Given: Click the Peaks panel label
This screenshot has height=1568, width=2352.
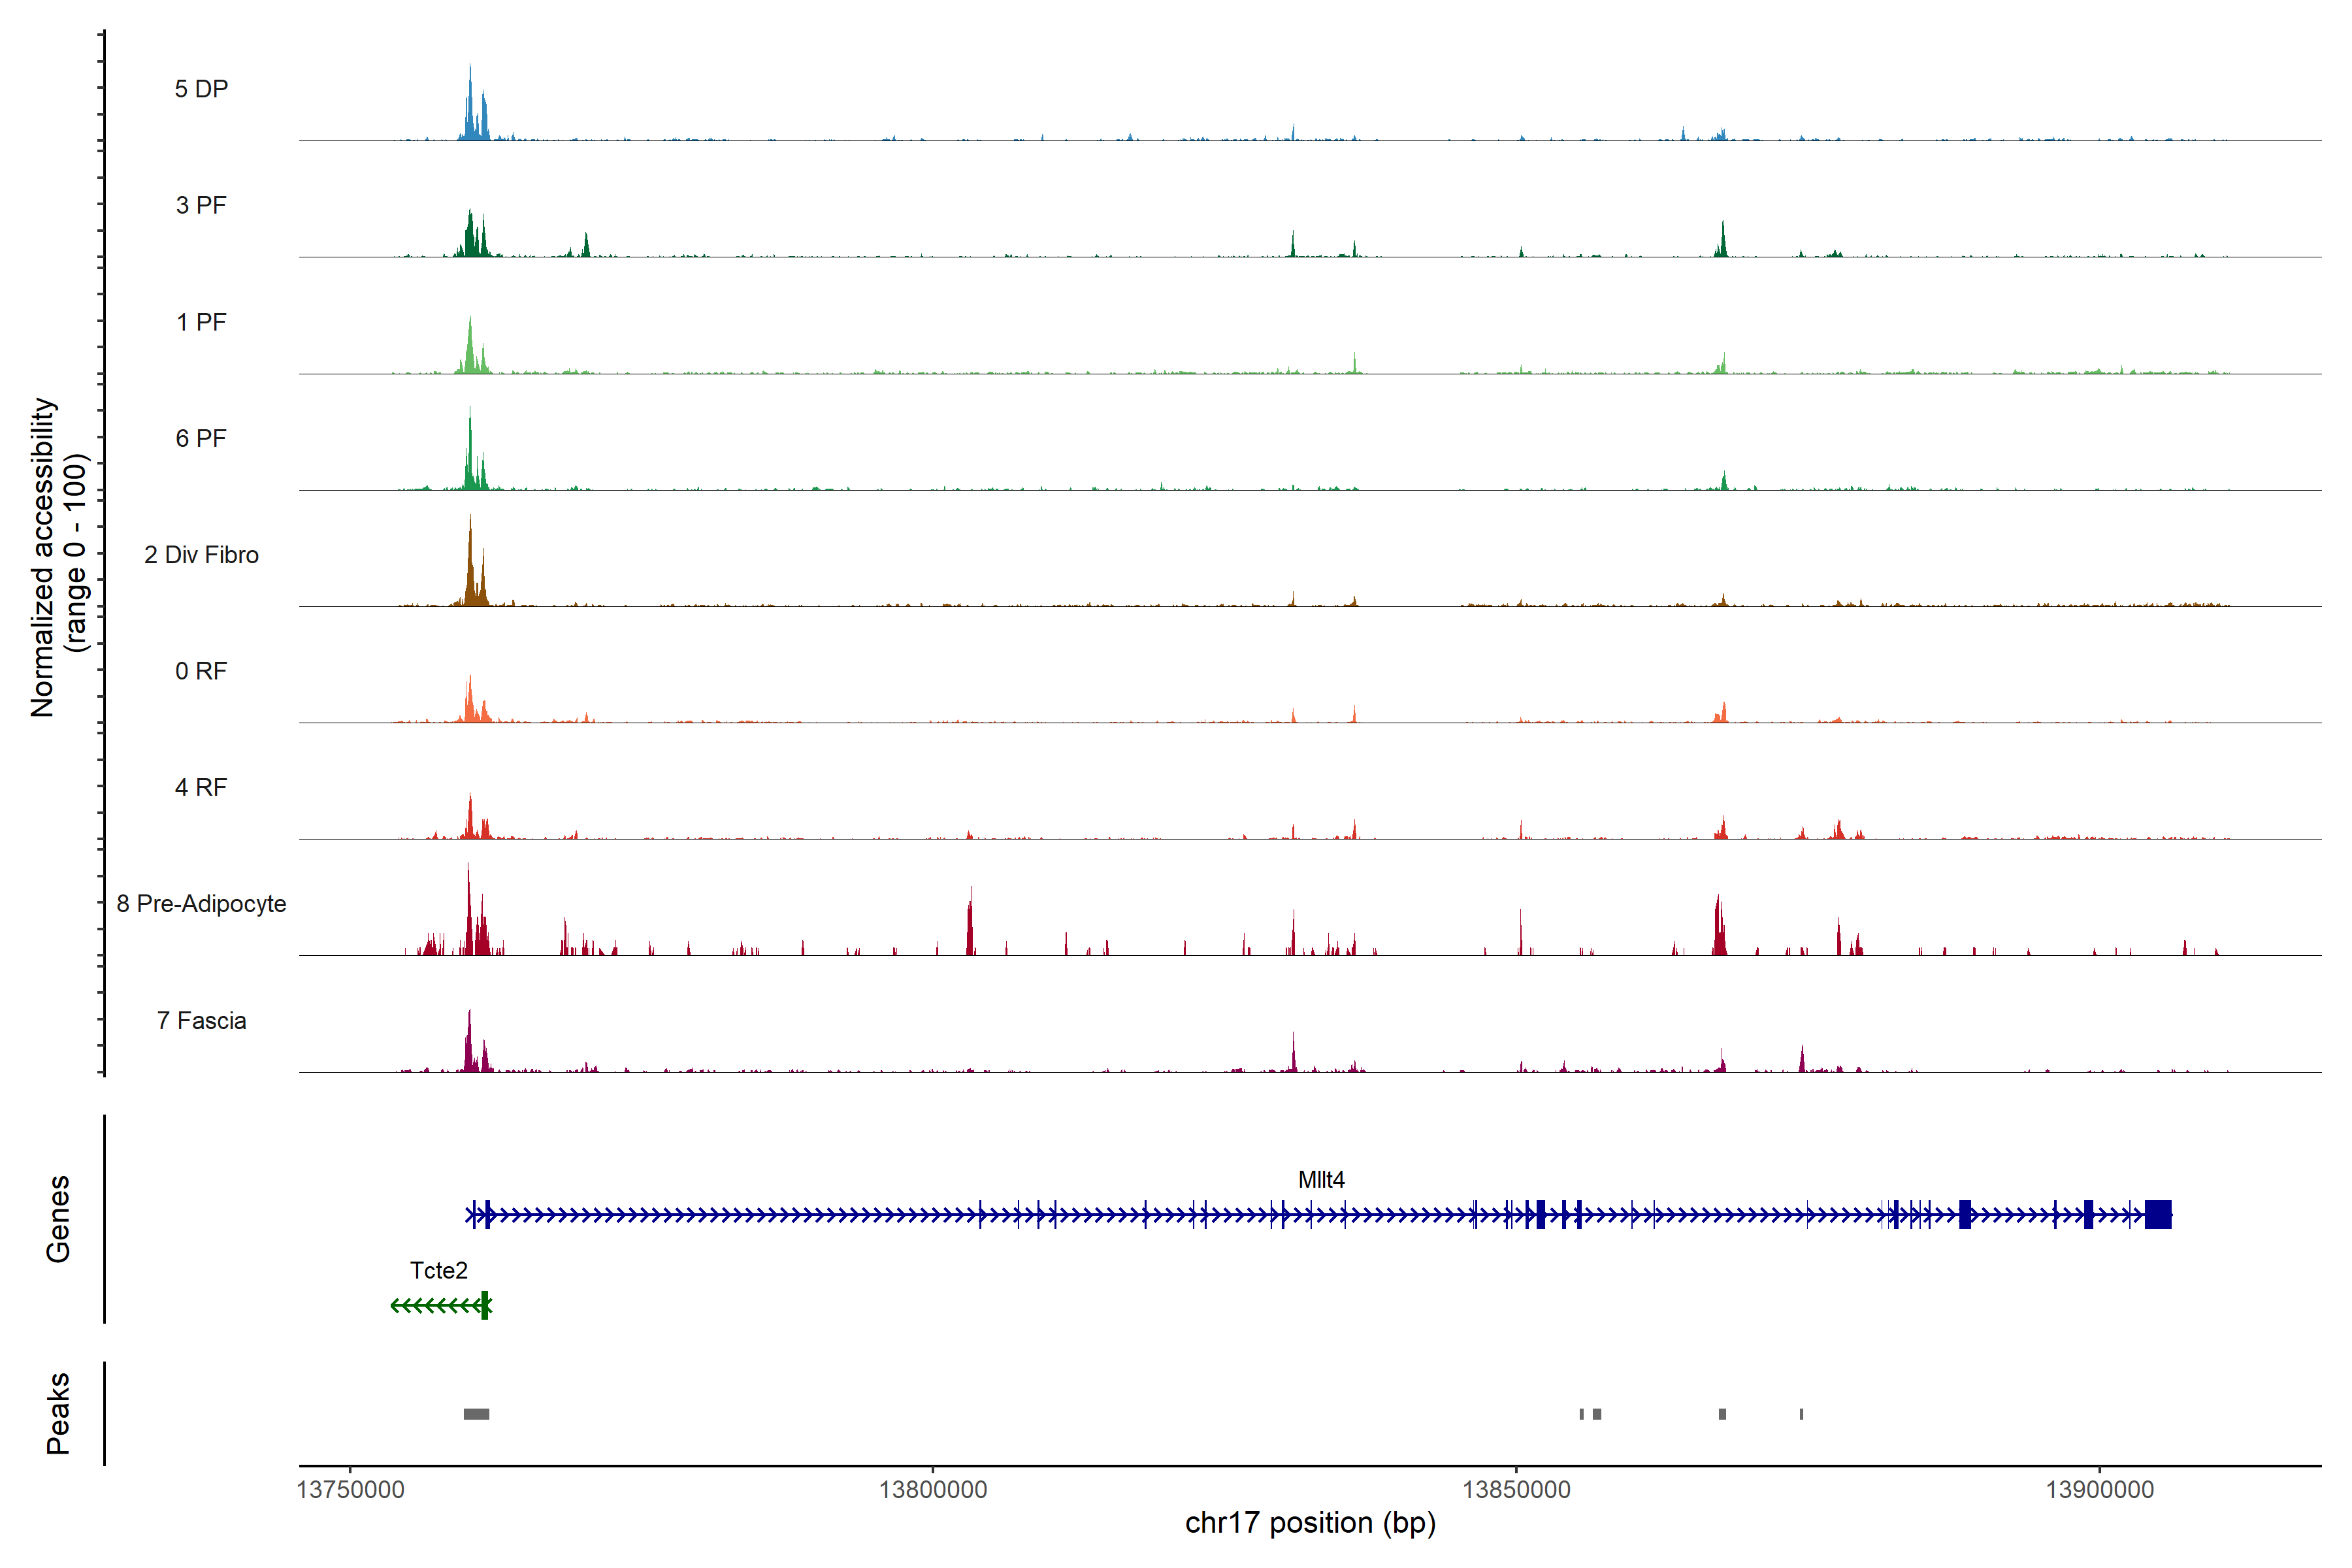Looking at the screenshot, I should pyautogui.click(x=58, y=1413).
